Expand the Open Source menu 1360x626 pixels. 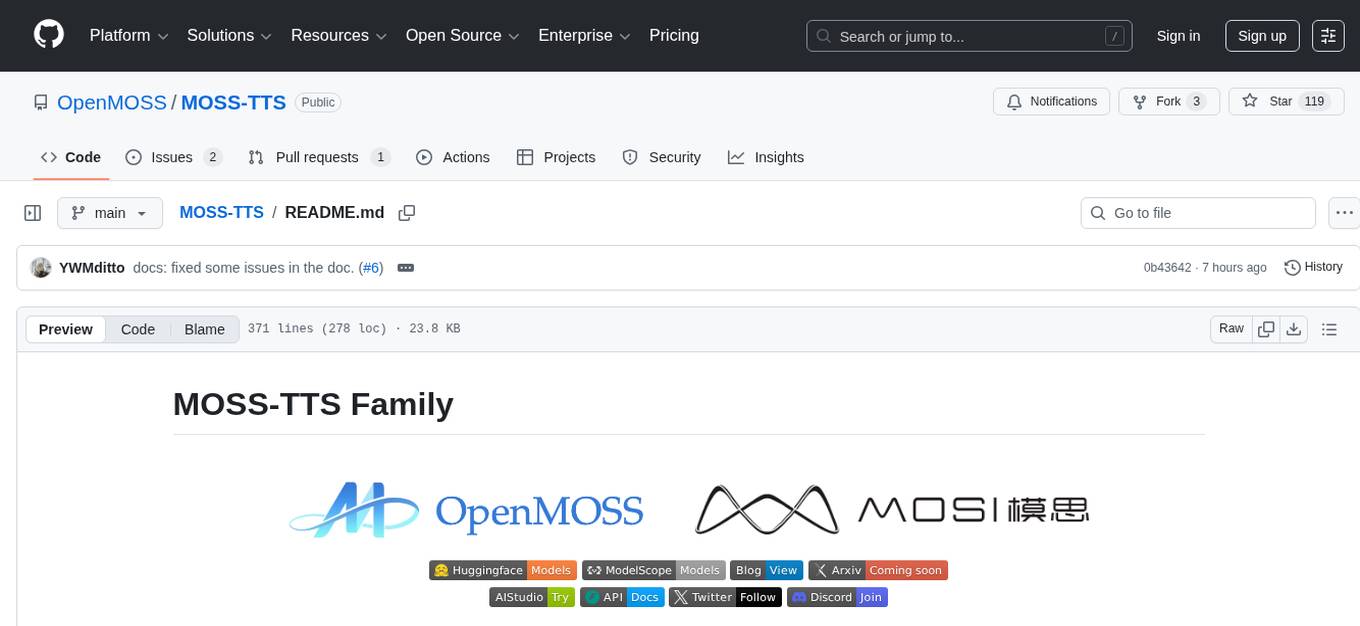pos(462,35)
